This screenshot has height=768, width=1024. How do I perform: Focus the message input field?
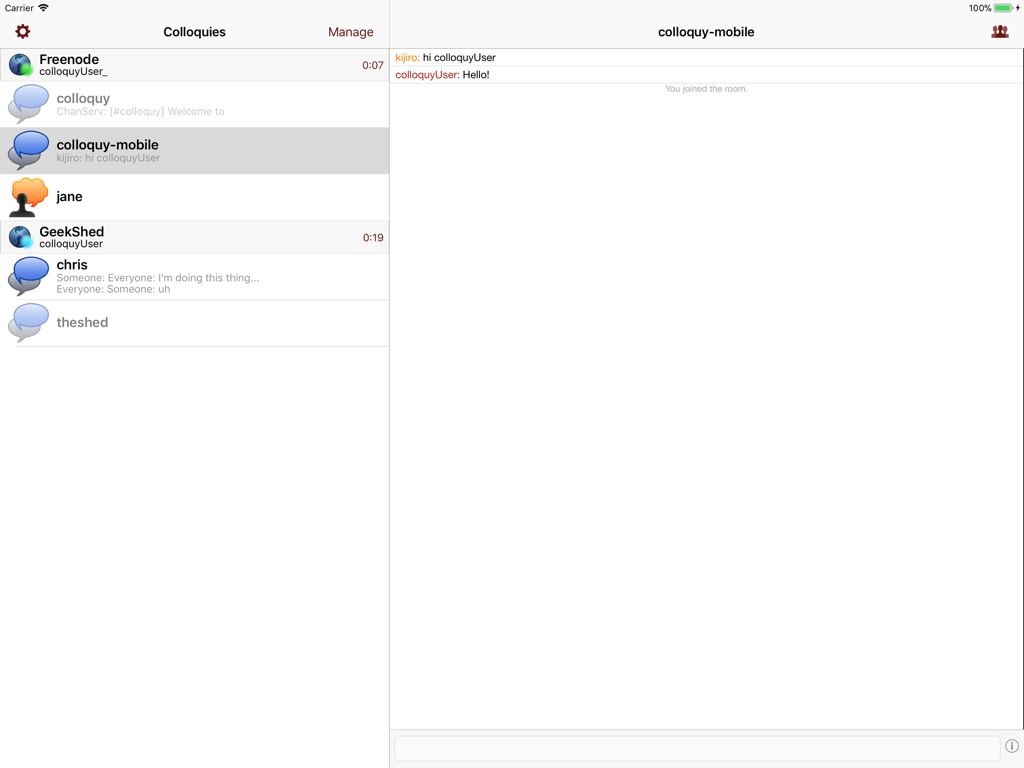pyautogui.click(x=697, y=748)
